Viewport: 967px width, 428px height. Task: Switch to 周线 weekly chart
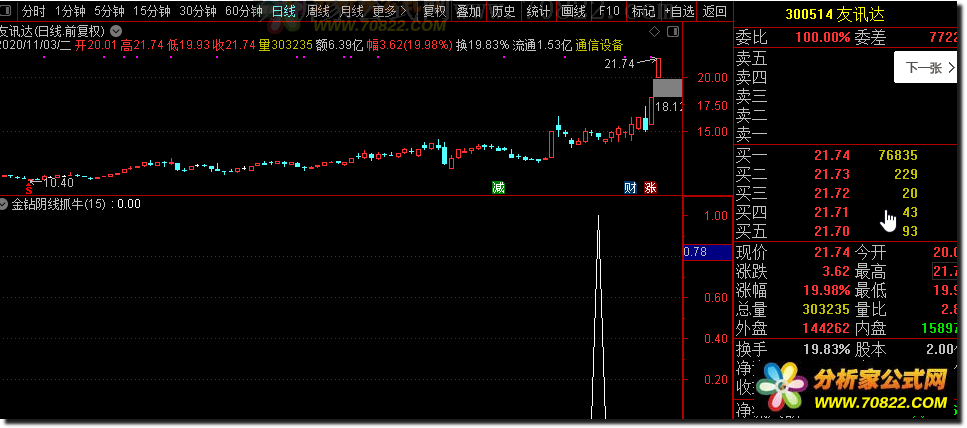pyautogui.click(x=318, y=10)
